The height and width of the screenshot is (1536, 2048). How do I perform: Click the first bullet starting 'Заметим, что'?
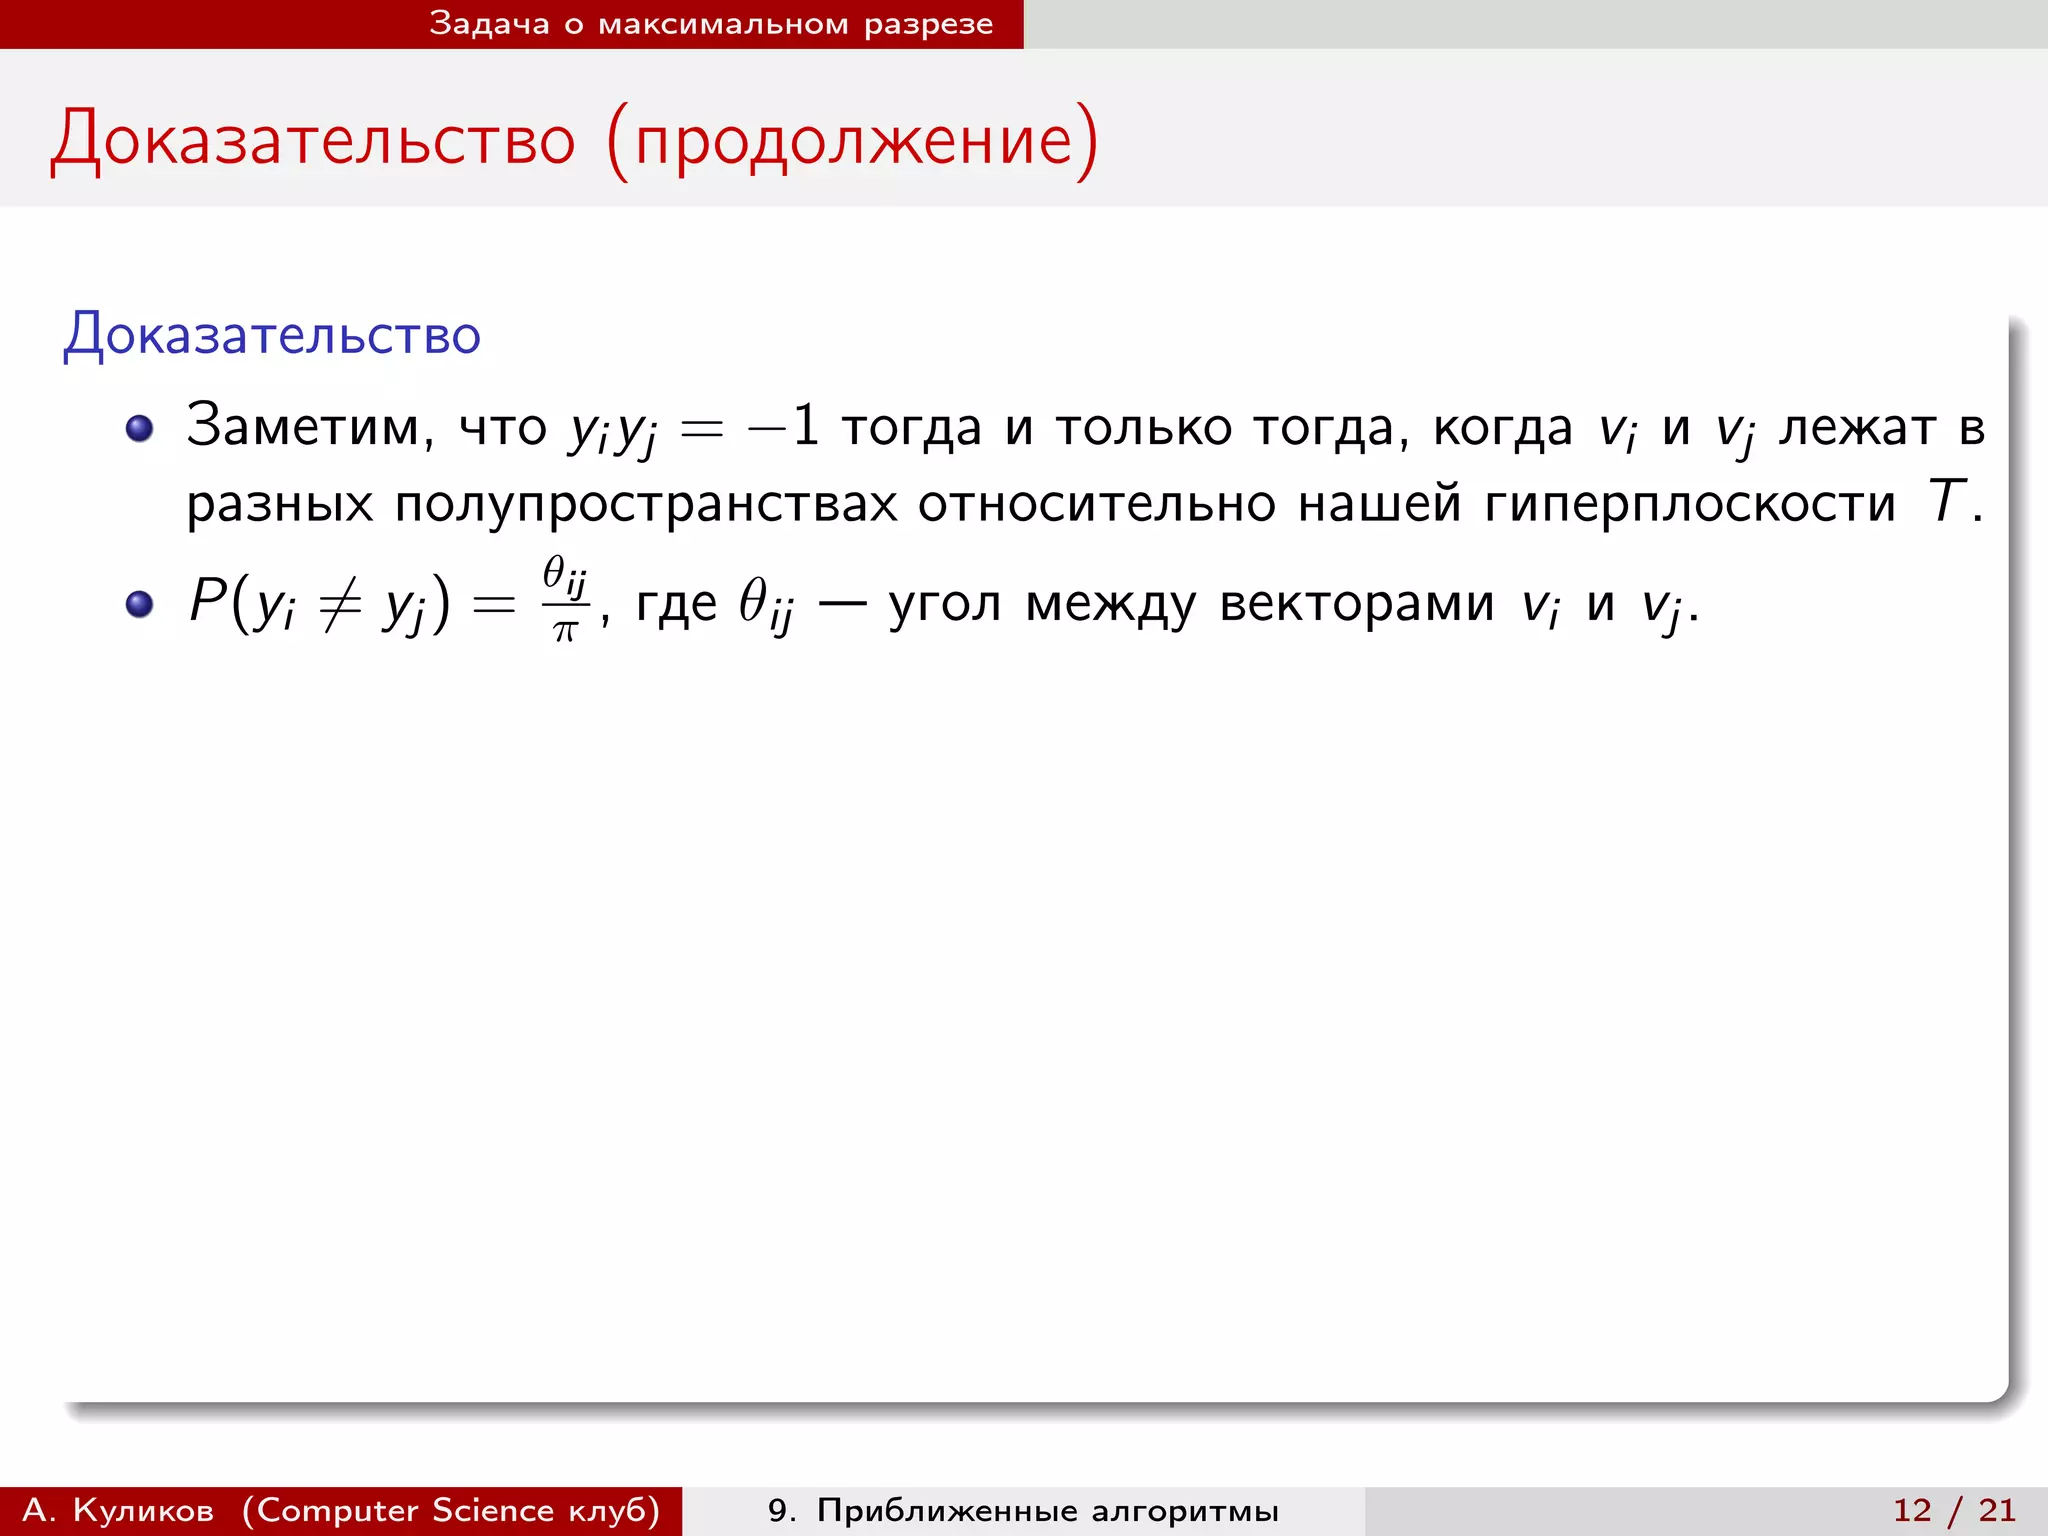(1085, 465)
